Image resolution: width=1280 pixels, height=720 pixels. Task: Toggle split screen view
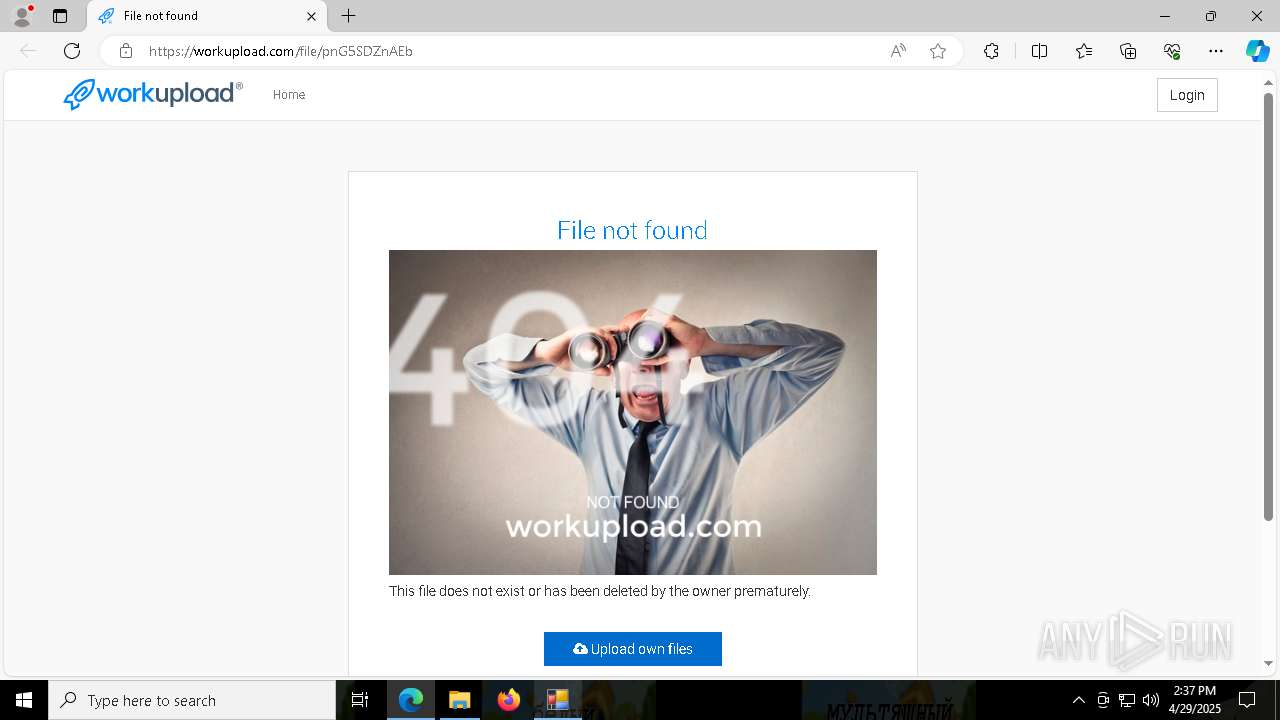click(1039, 51)
